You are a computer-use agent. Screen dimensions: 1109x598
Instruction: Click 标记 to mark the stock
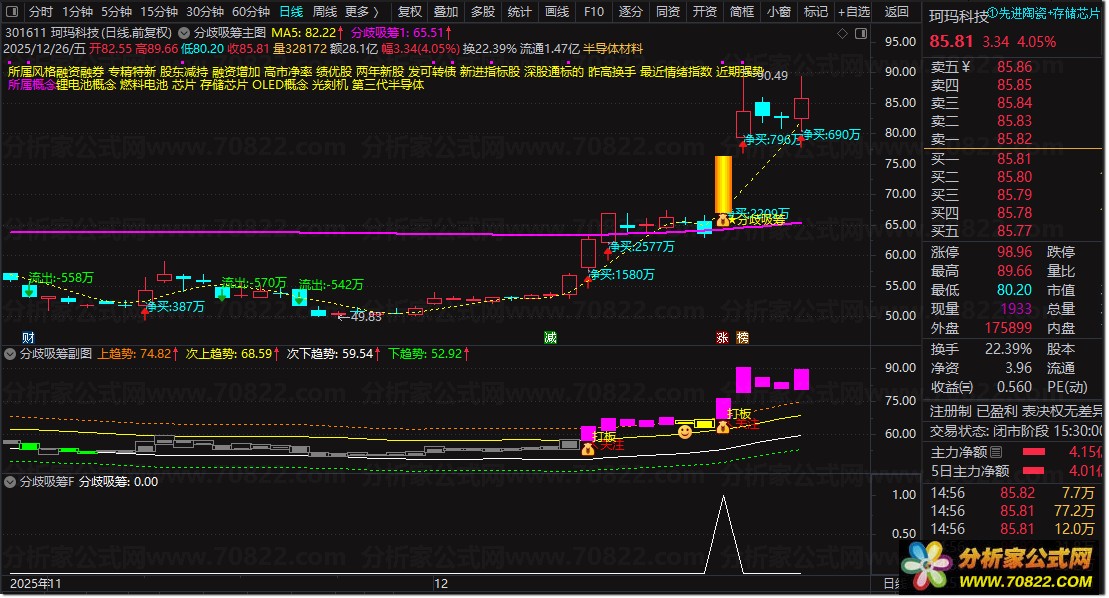coord(815,11)
